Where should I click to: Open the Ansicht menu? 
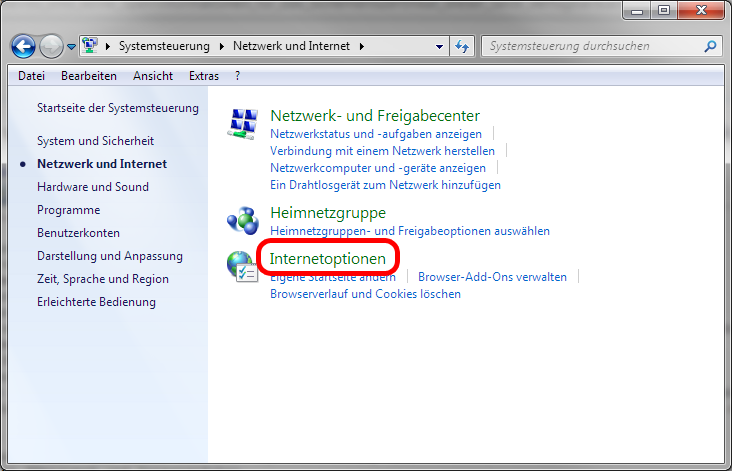tap(153, 76)
